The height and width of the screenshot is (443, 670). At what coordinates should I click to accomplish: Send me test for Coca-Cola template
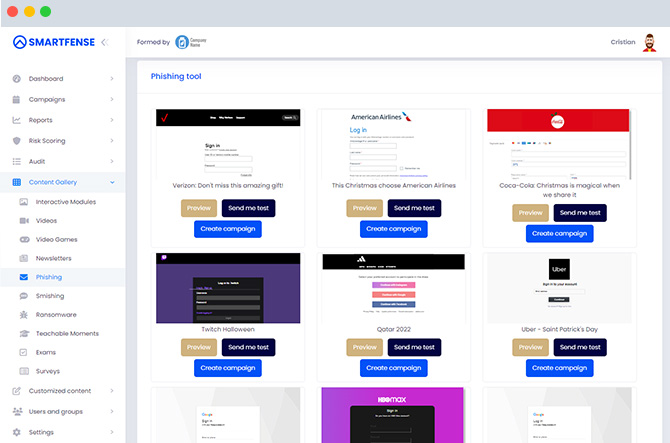580,213
